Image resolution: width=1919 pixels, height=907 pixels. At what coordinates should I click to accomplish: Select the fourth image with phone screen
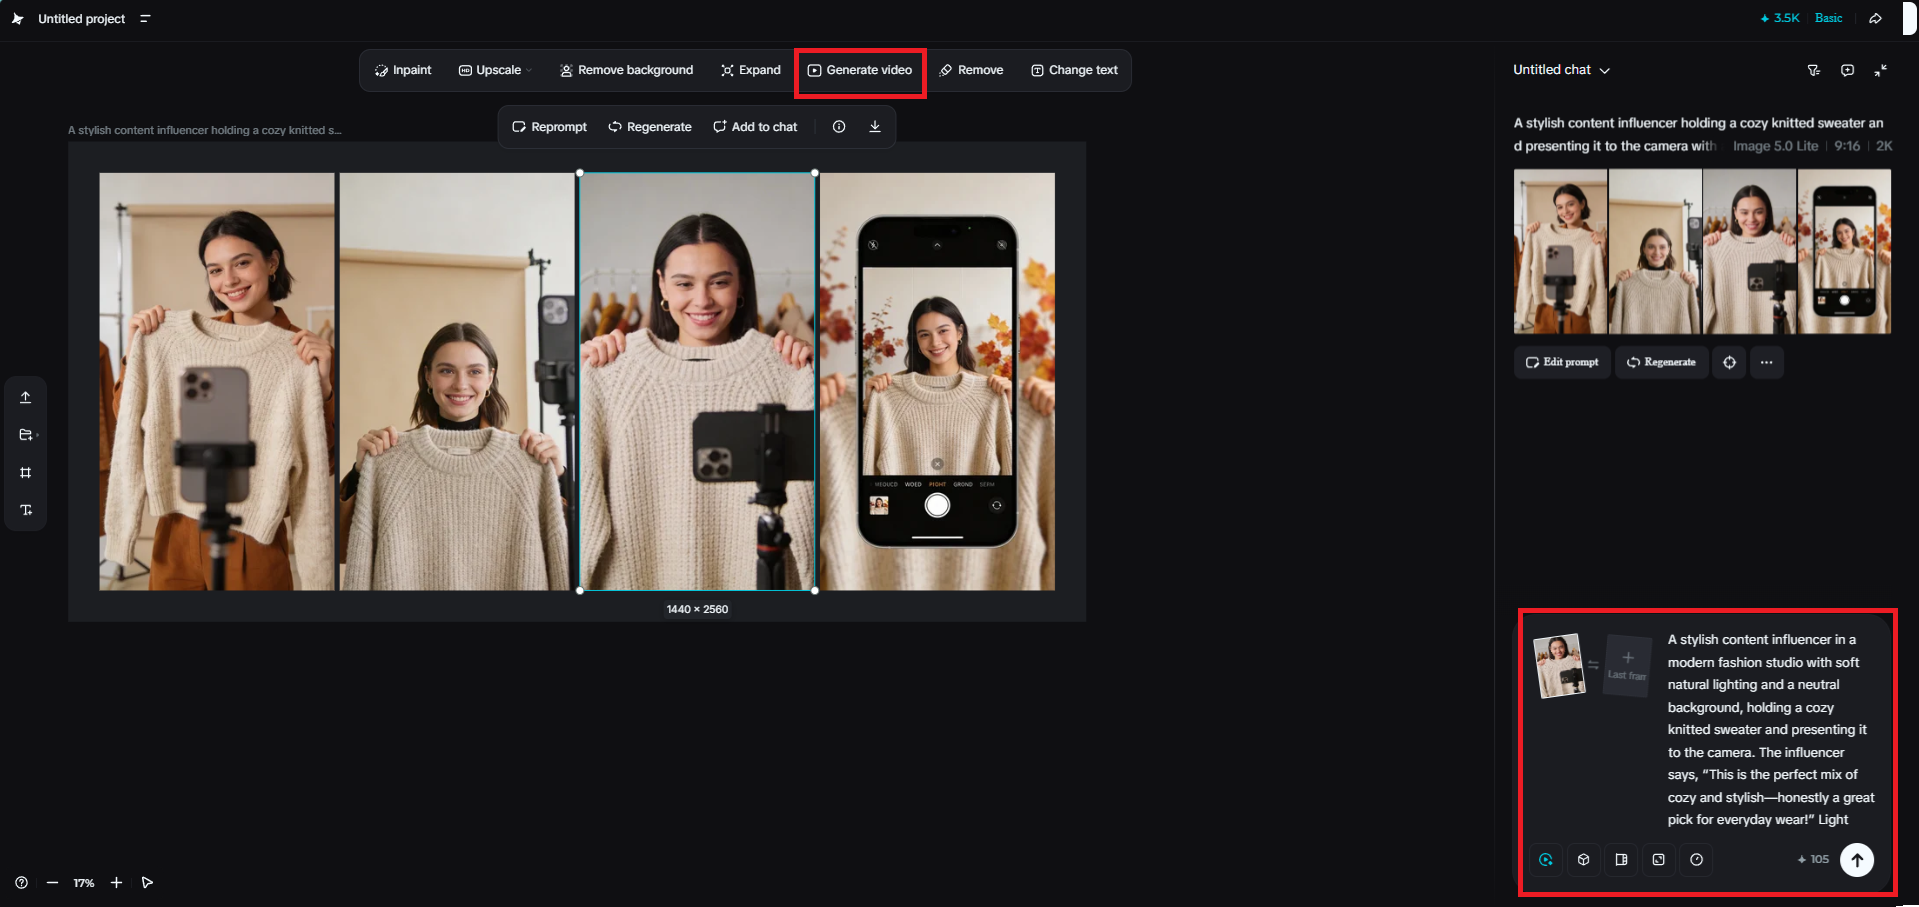coord(937,381)
